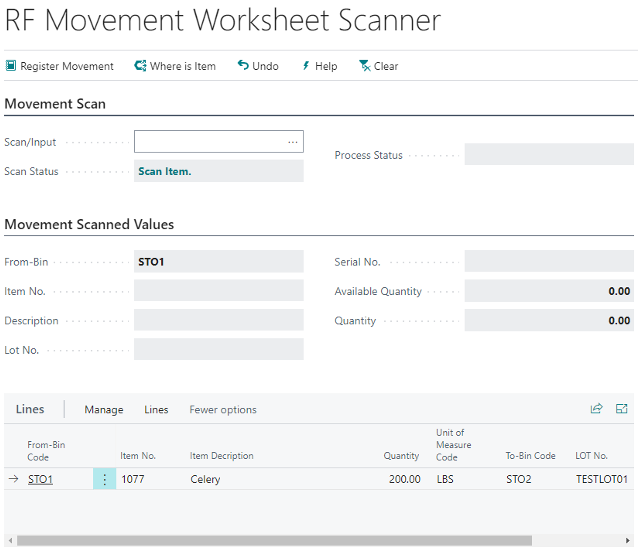Screen dimensions: 638x552
Task: Click the share icon in Lines section
Action: coord(597,409)
